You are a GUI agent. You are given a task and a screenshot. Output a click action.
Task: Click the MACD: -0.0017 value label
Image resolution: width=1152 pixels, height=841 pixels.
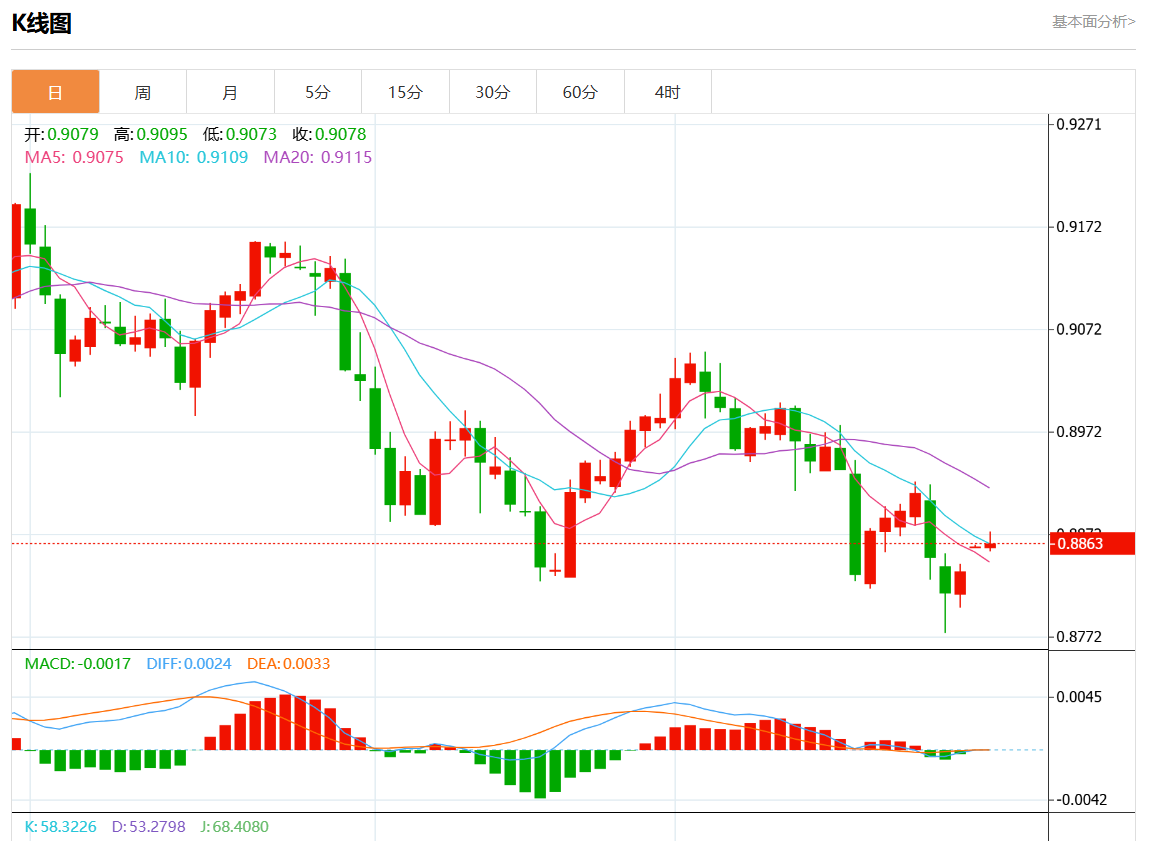78,663
